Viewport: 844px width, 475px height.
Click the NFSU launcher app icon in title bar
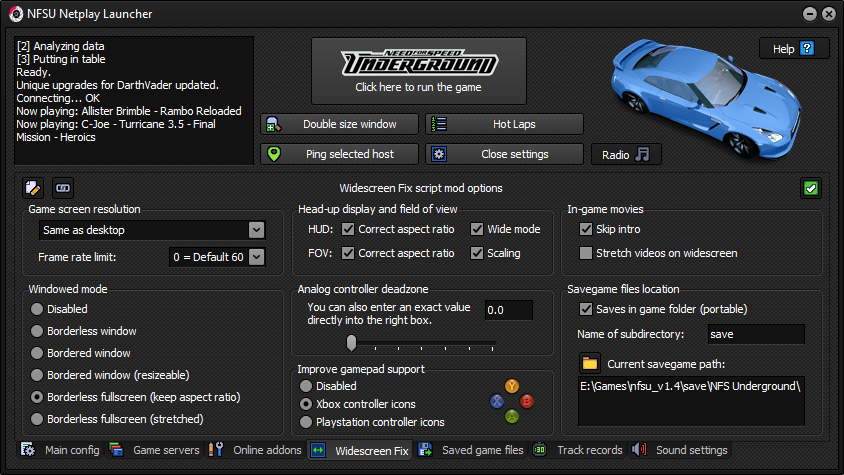click(16, 14)
